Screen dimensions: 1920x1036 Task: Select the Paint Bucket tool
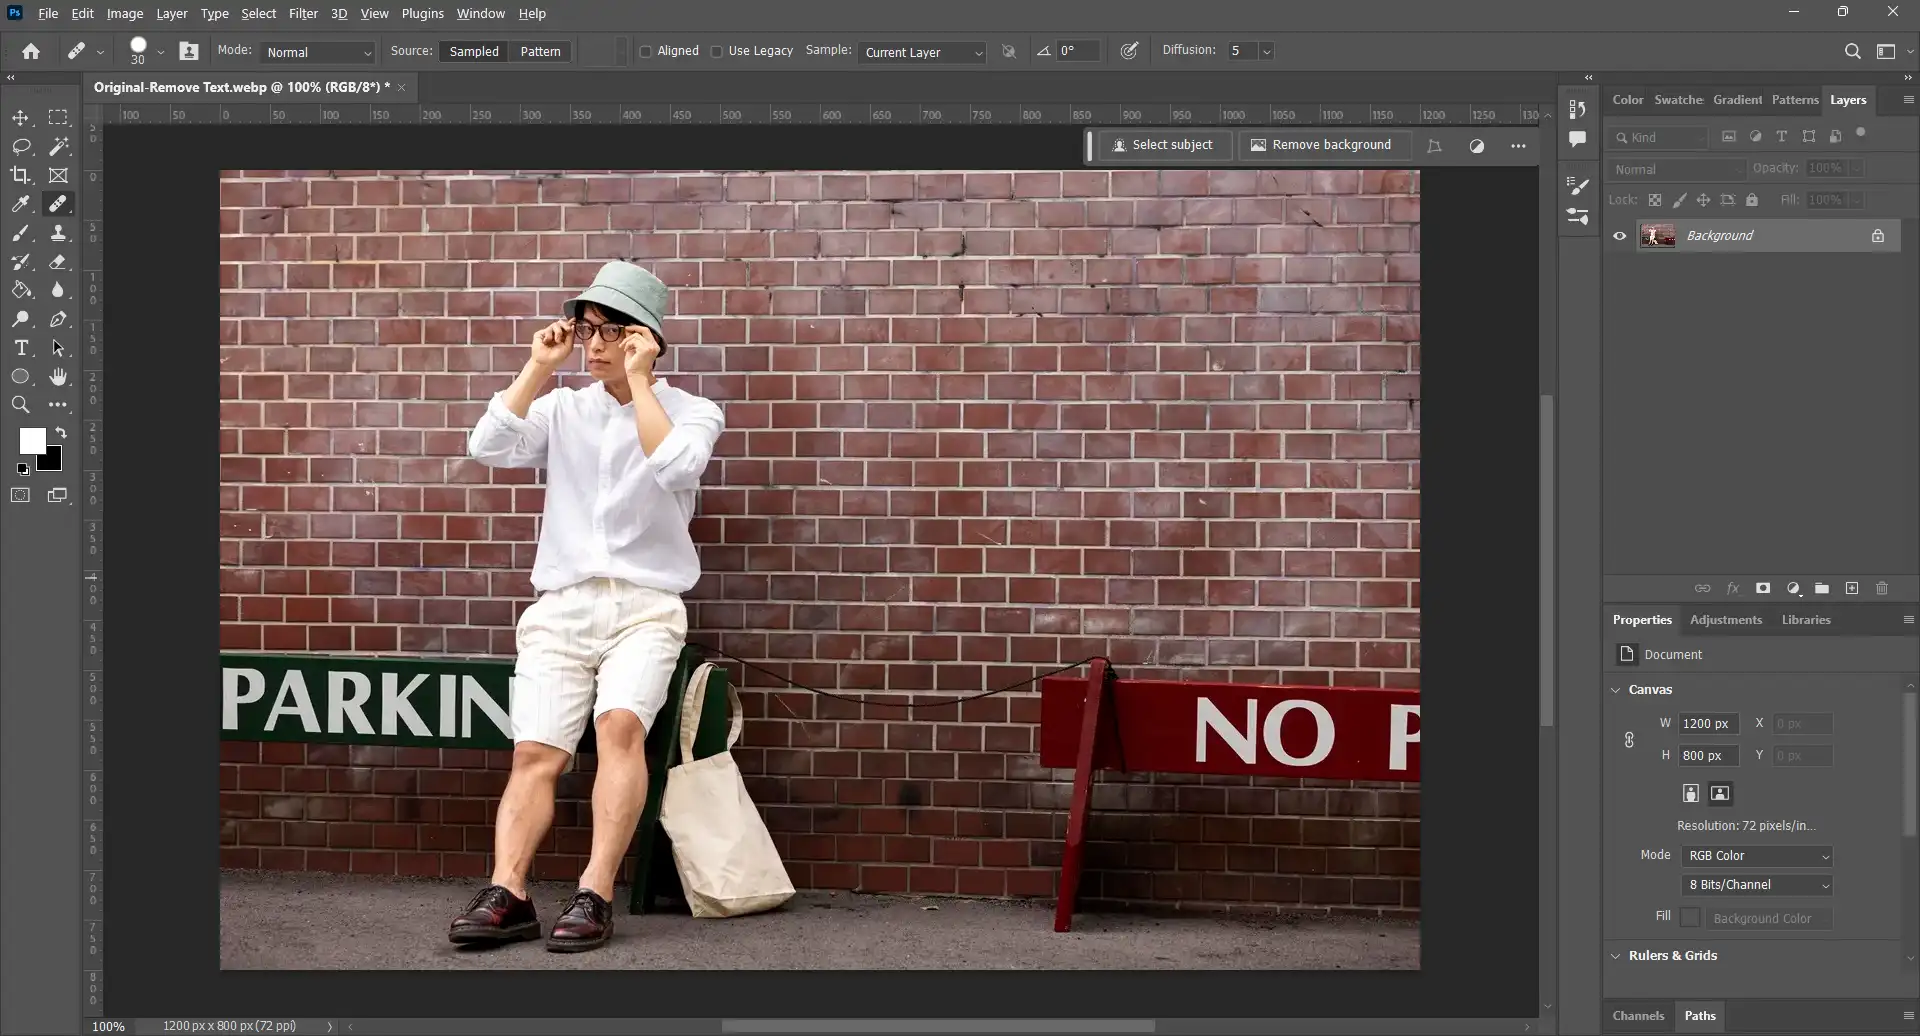[20, 290]
